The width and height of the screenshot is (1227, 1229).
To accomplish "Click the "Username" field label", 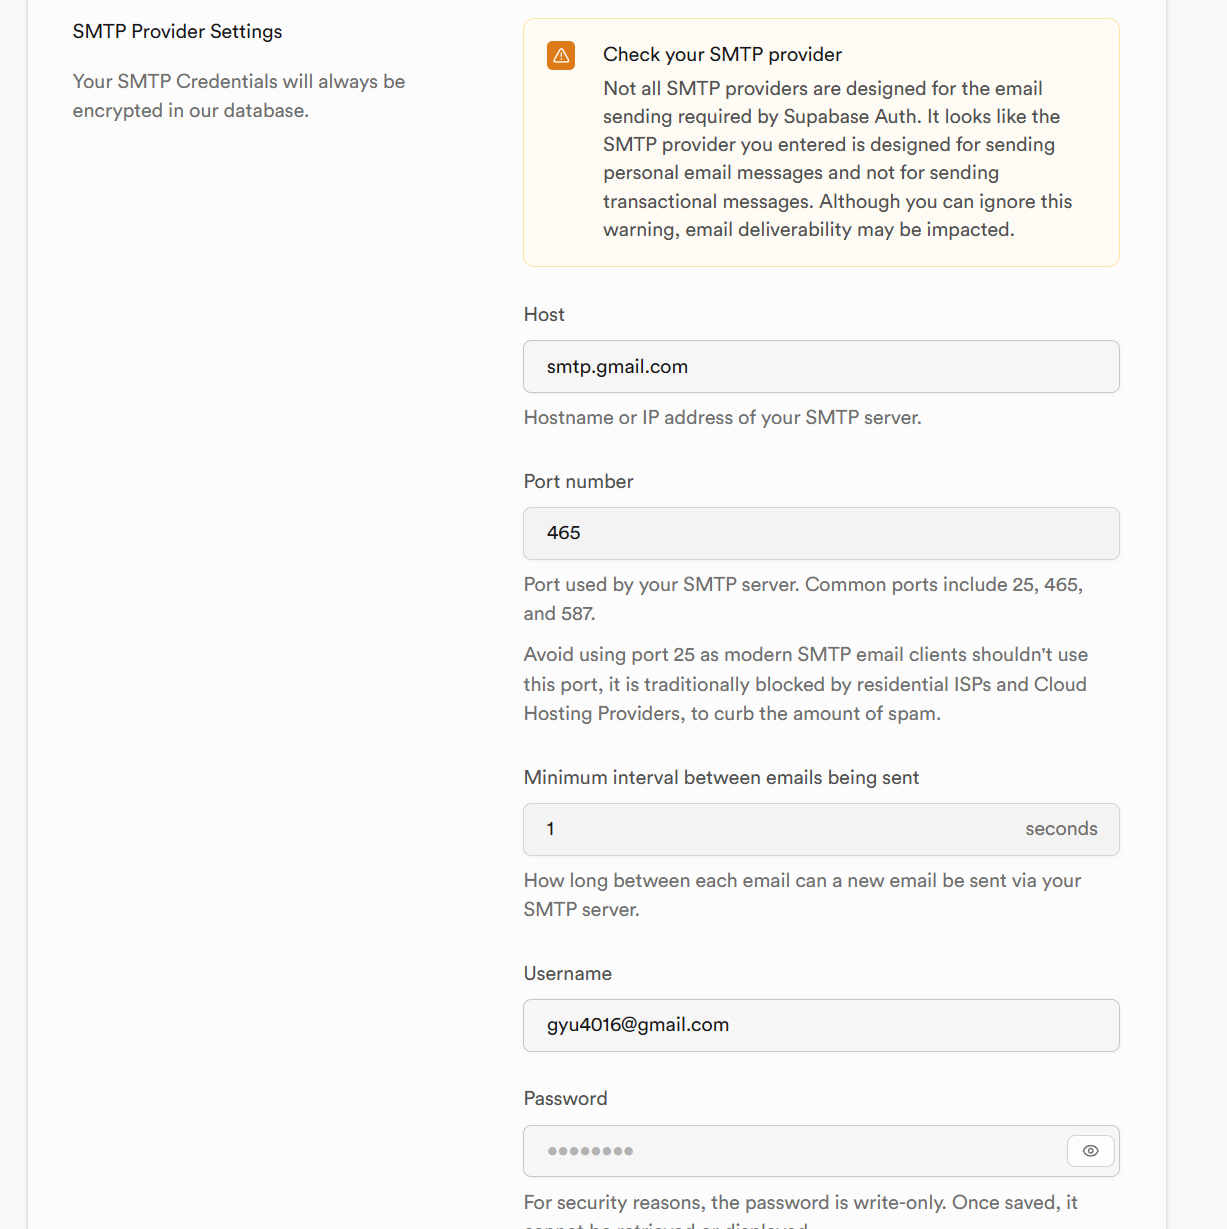I will pos(567,973).
